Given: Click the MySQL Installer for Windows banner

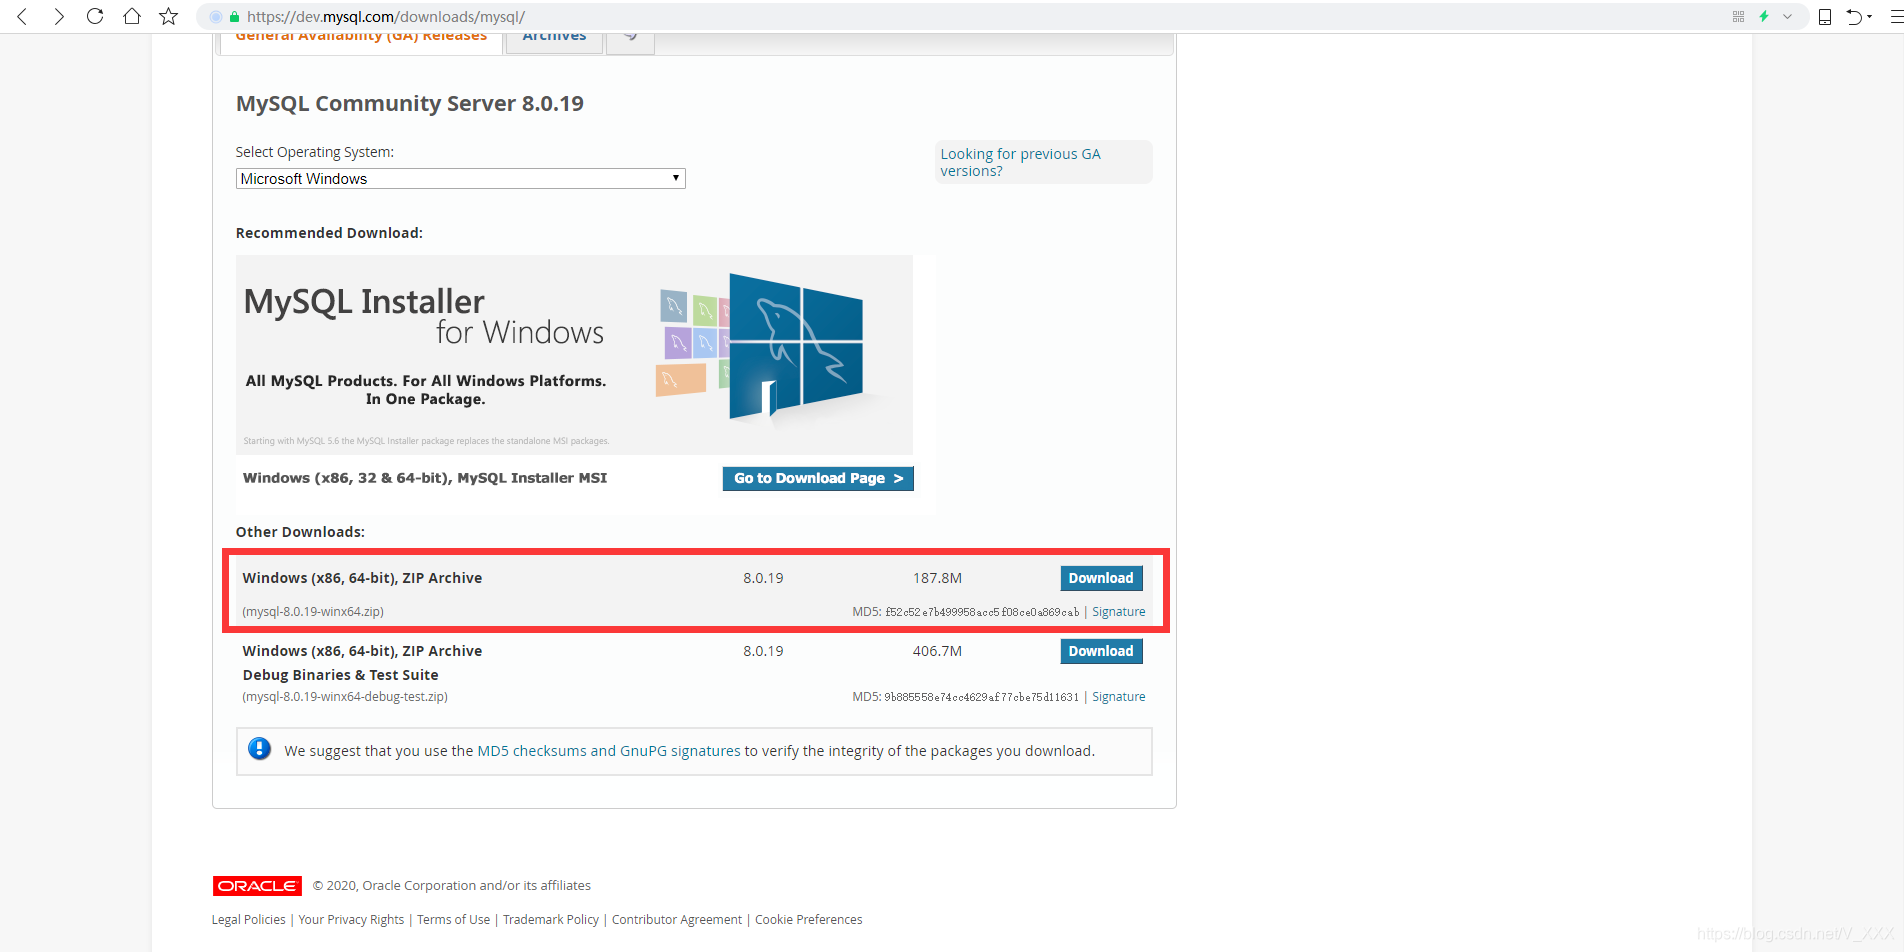Looking at the screenshot, I should click(574, 355).
